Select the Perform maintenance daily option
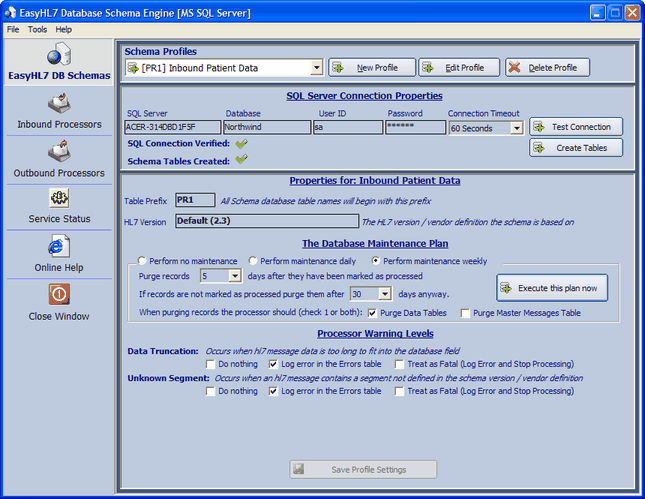The height and width of the screenshot is (499, 645). [x=254, y=261]
